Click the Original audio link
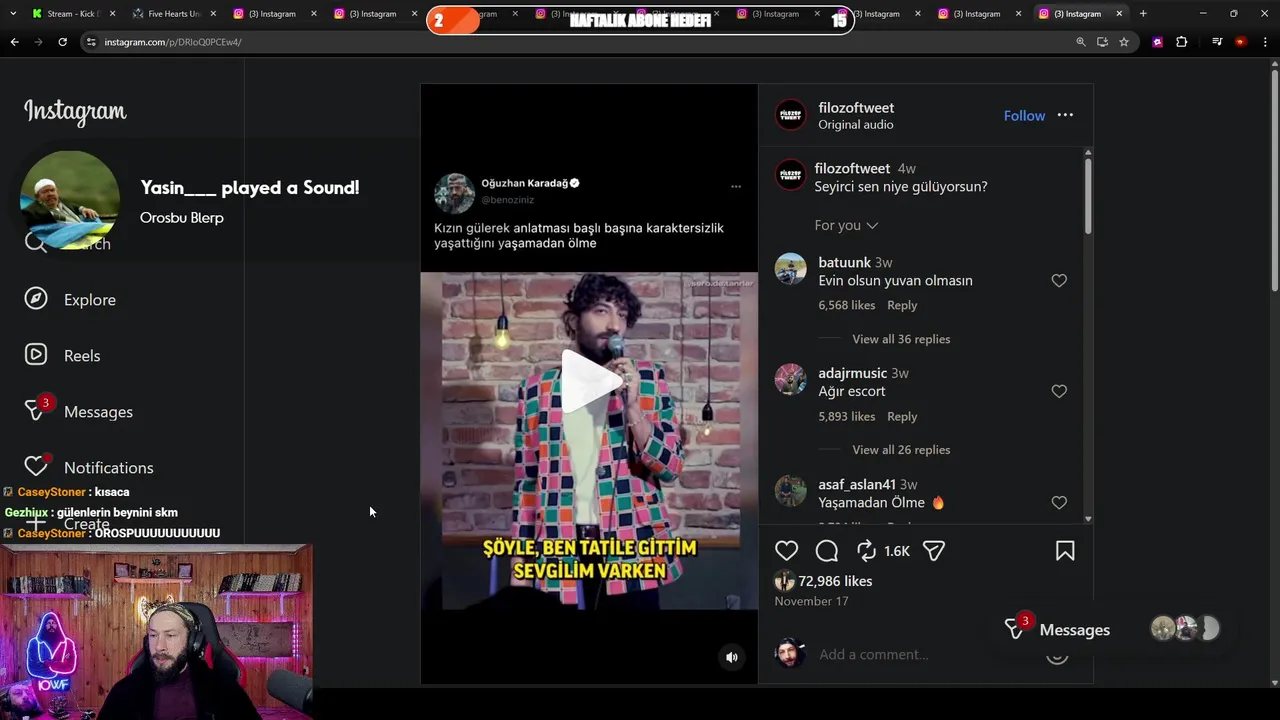Image resolution: width=1280 pixels, height=720 pixels. pos(856,125)
